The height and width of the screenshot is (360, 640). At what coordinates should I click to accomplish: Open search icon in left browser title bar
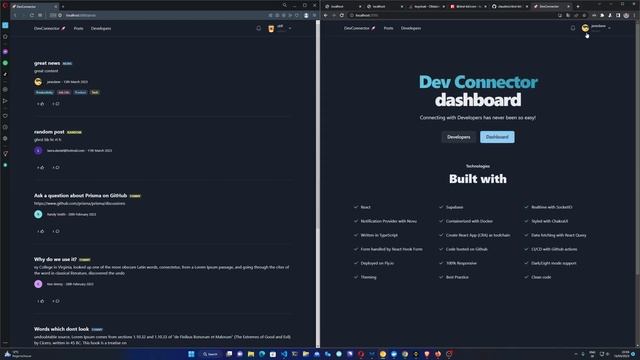coord(284,5)
